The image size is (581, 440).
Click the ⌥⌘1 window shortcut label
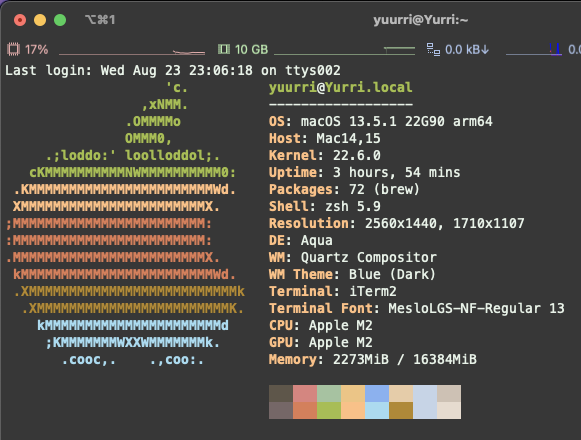(100, 20)
